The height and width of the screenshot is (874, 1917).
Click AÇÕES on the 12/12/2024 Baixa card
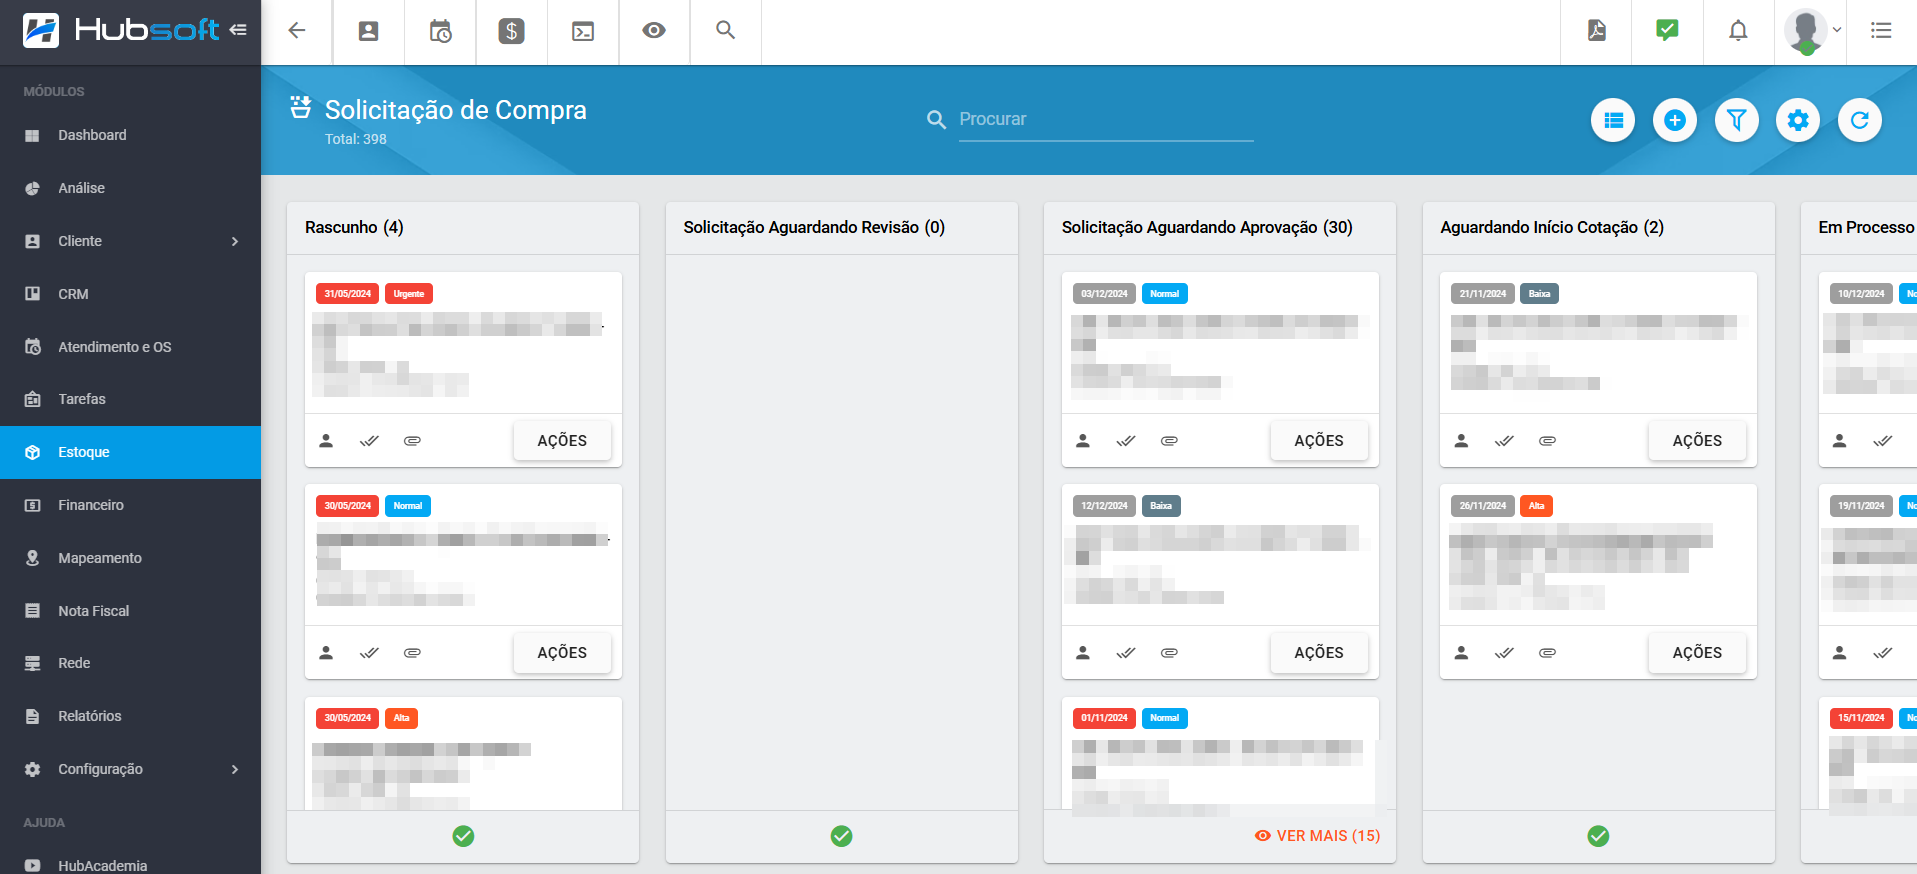1319,653
